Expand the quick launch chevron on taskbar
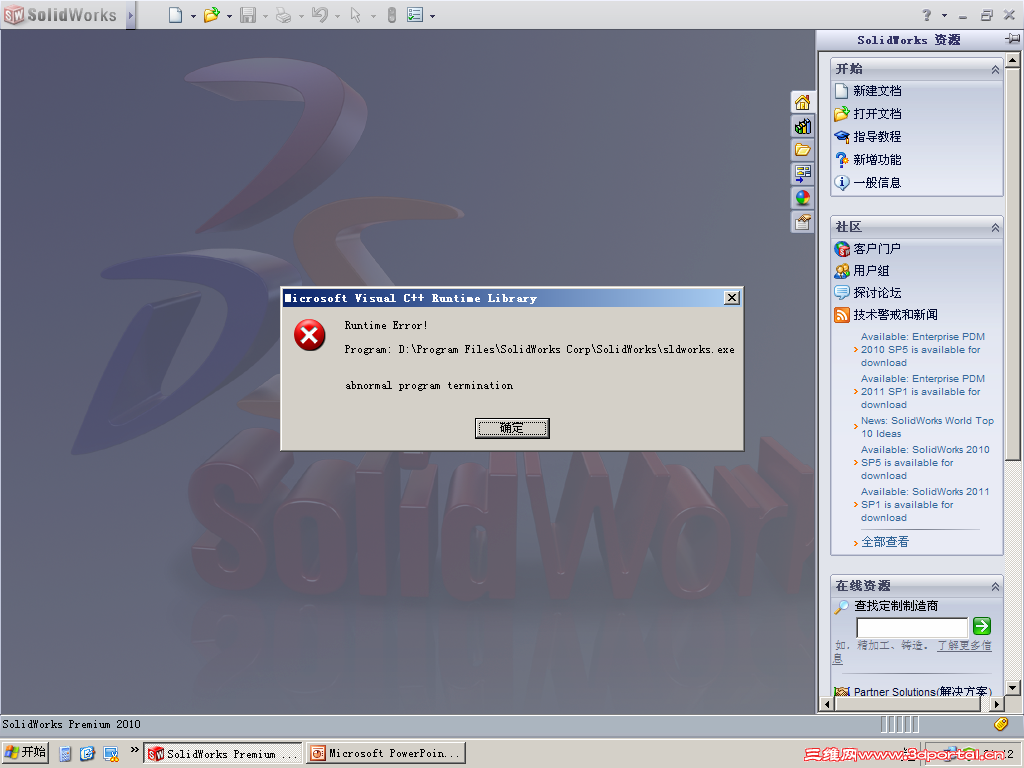Viewport: 1024px width, 768px height. pos(135,750)
